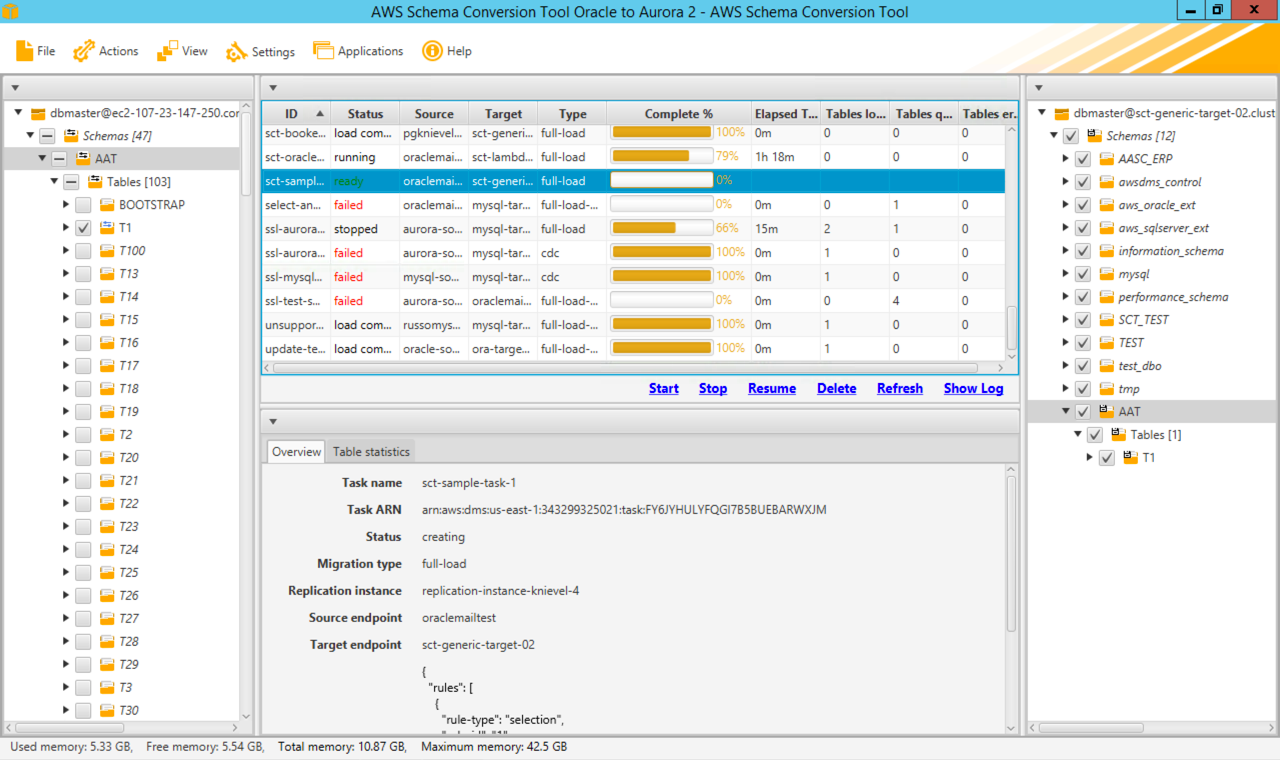This screenshot has width=1280, height=760.
Task: Click the mysql schema icon
Action: click(x=1107, y=274)
